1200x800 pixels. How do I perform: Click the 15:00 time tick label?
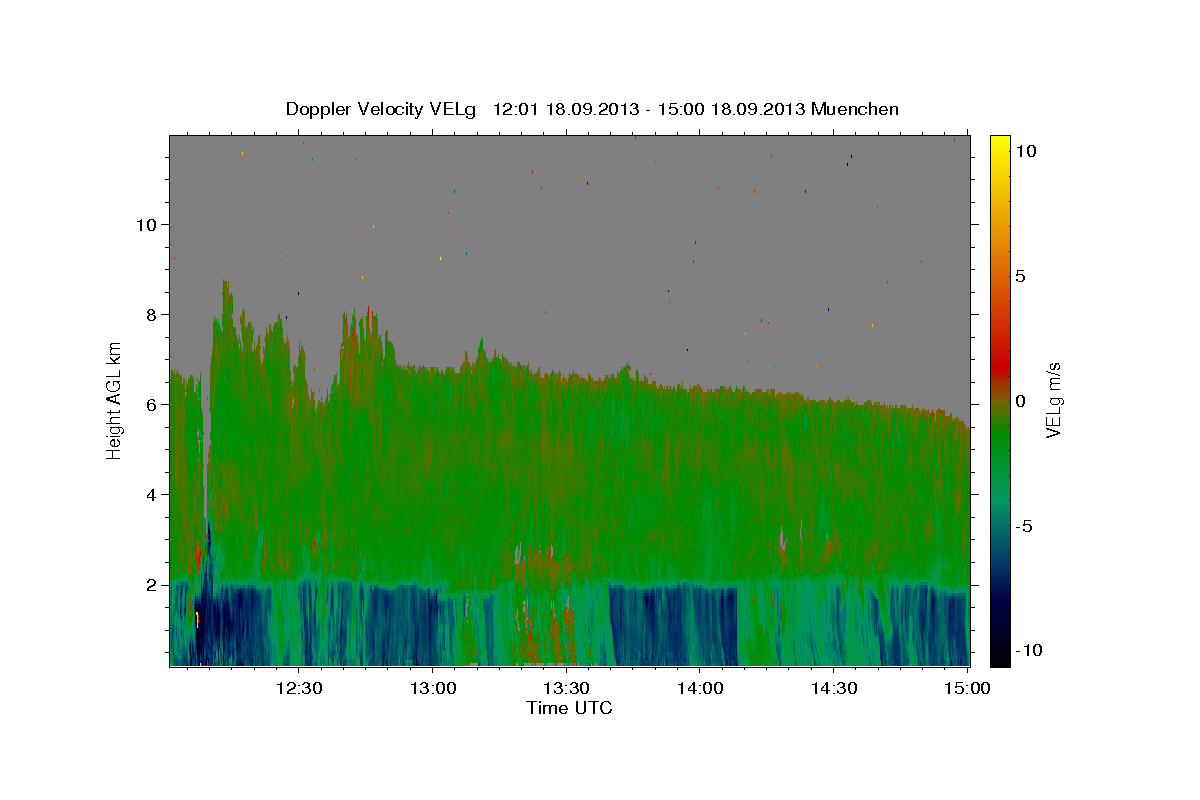[967, 688]
